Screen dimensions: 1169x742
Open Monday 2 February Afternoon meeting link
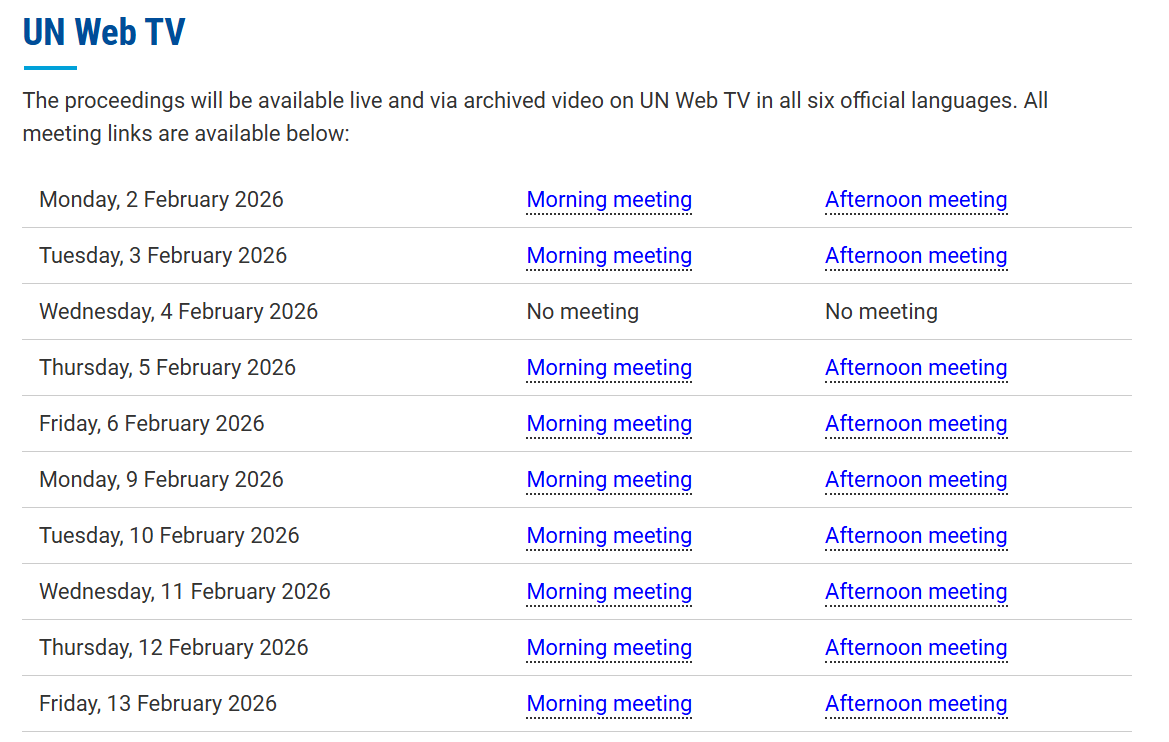(915, 200)
